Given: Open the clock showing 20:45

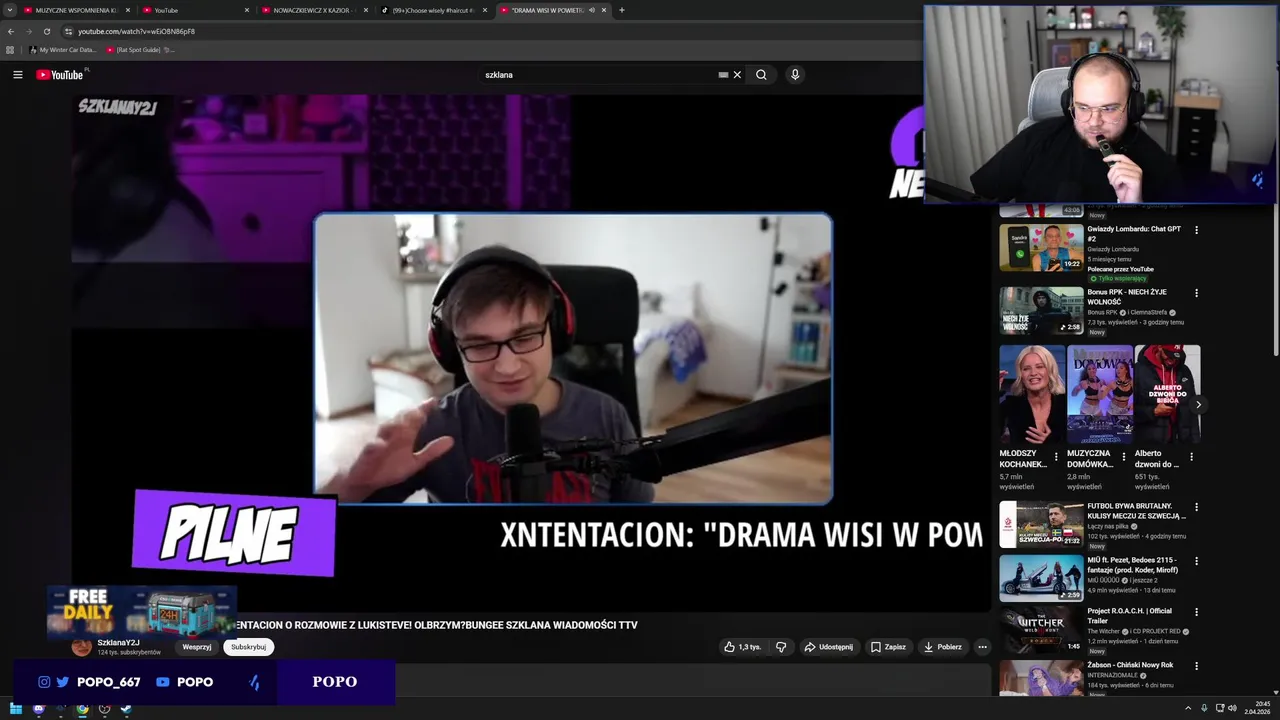Looking at the screenshot, I should [x=1257, y=709].
